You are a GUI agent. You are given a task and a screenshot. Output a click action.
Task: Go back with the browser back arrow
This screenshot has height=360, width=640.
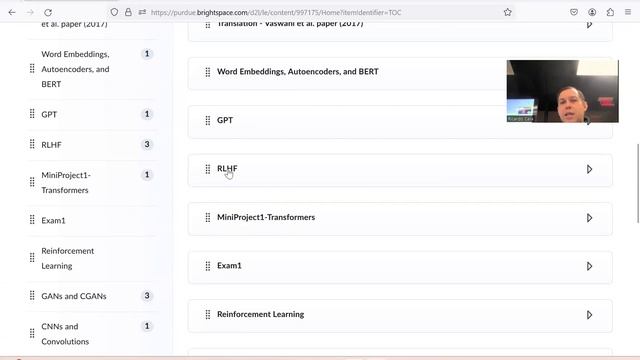click(x=12, y=12)
